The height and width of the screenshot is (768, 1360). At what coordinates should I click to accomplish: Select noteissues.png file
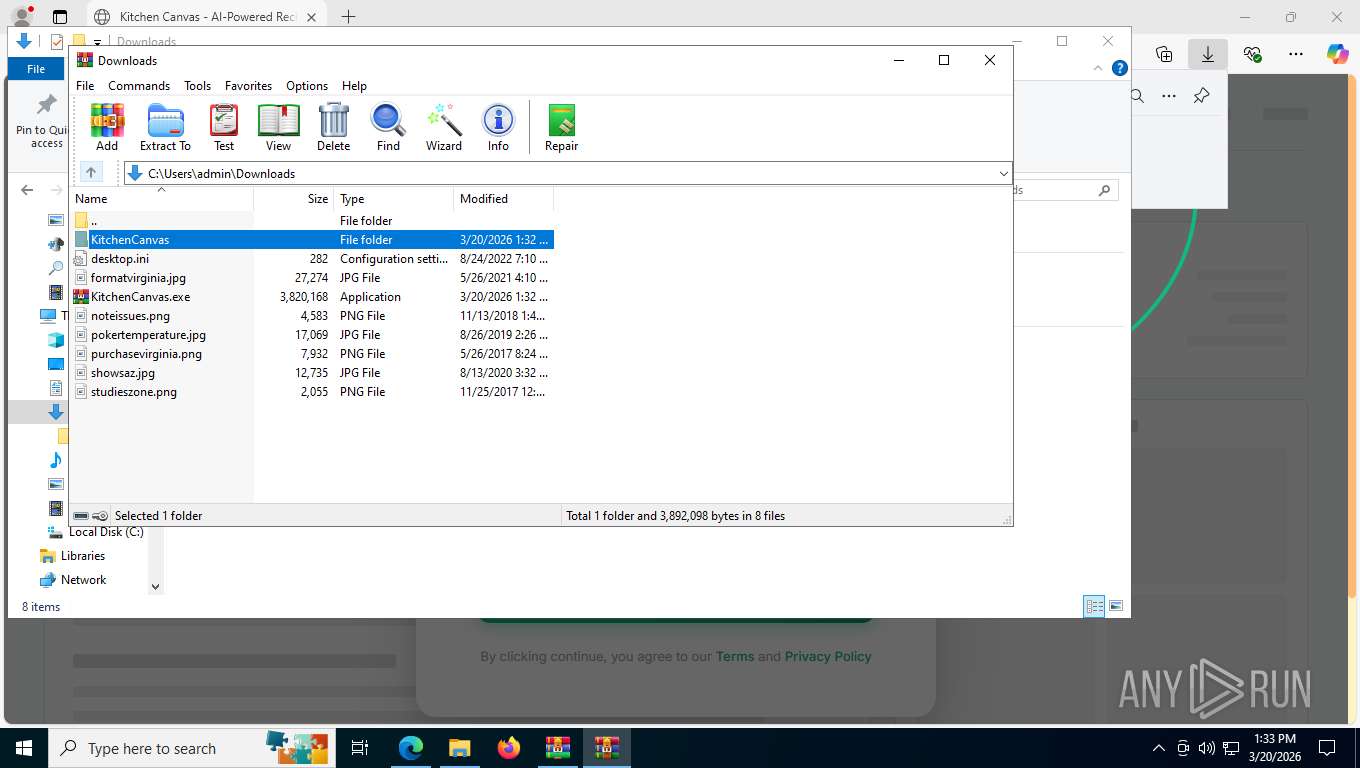312,316
